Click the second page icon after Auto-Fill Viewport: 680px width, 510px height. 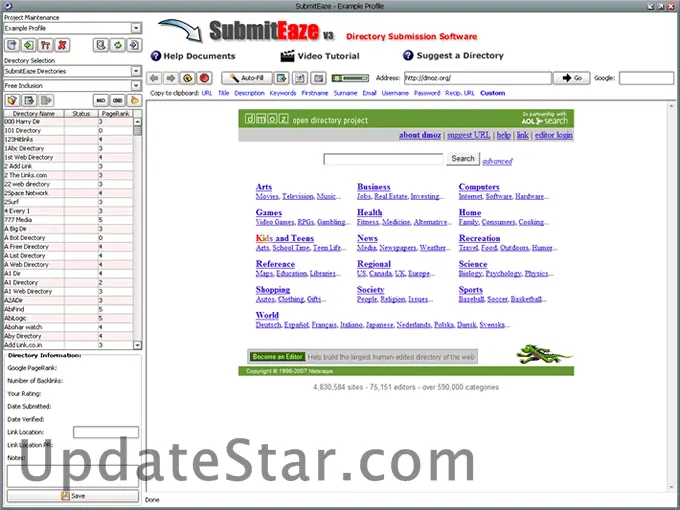[x=300, y=78]
